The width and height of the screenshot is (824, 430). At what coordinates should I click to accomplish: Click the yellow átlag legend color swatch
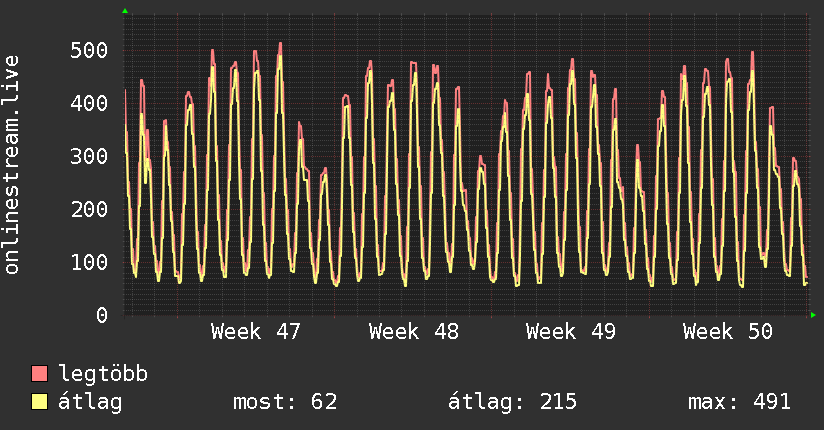pyautogui.click(x=39, y=401)
